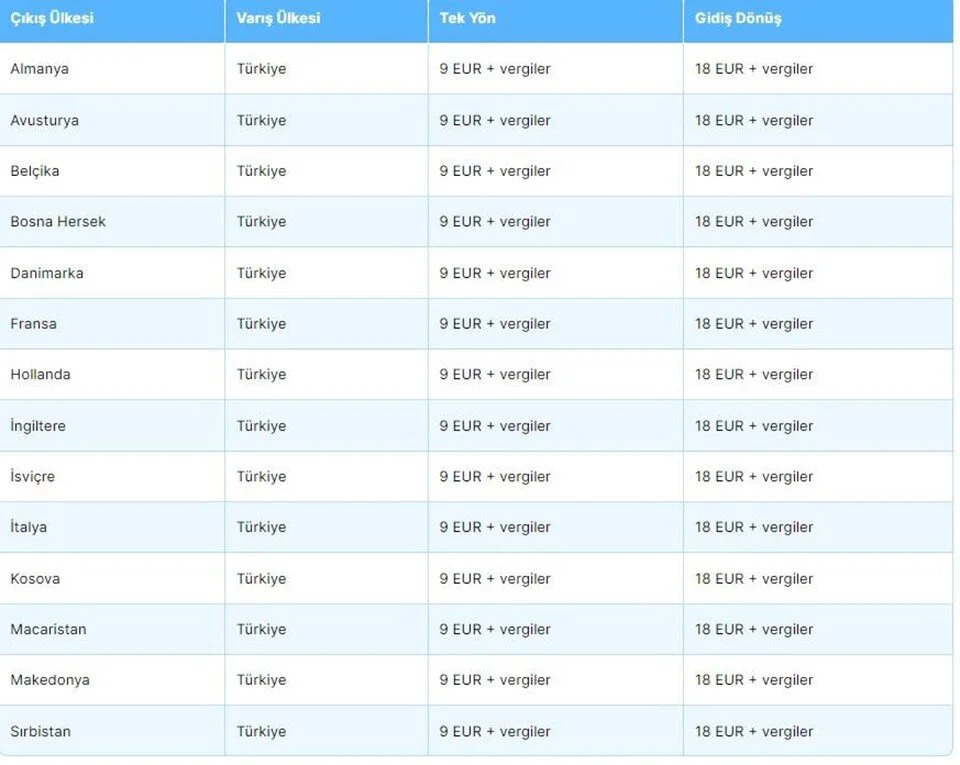The width and height of the screenshot is (960, 765).
Task: Click the Almanya country cell
Action: [x=40, y=69]
